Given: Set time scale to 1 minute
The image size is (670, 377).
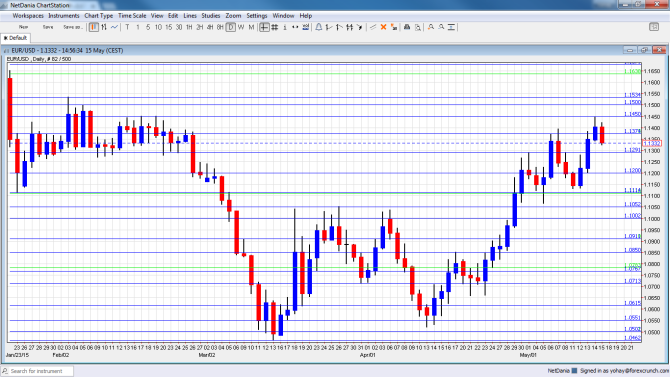Looking at the screenshot, I should 138,27.
